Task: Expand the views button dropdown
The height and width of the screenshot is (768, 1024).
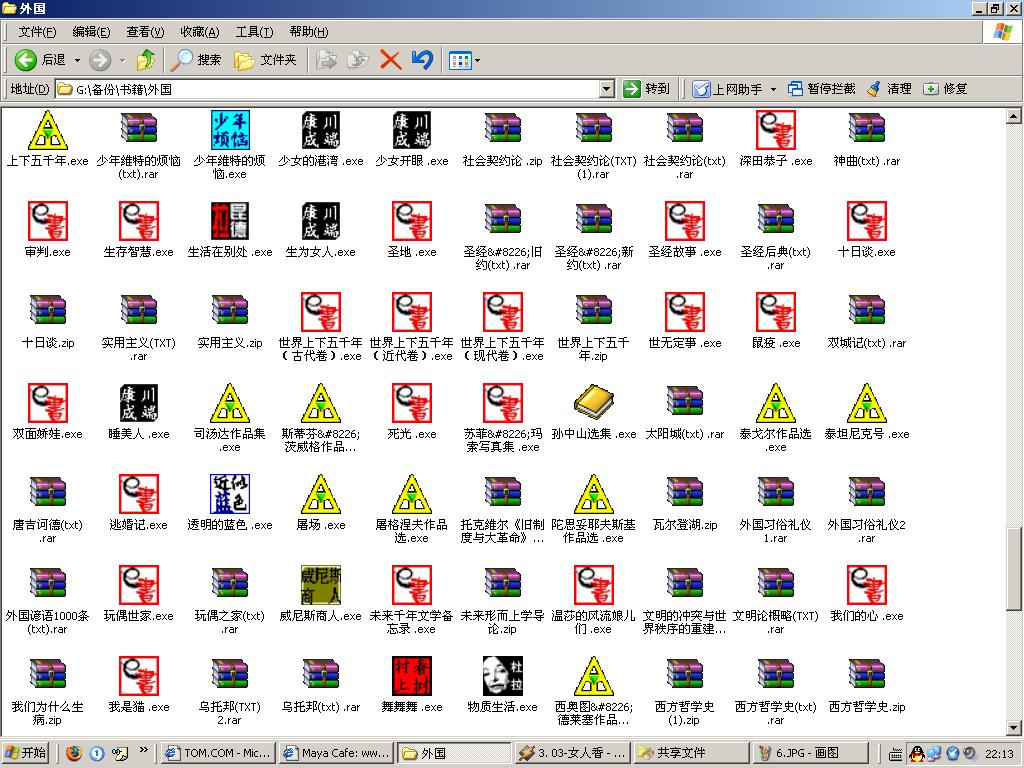Action: pos(477,61)
